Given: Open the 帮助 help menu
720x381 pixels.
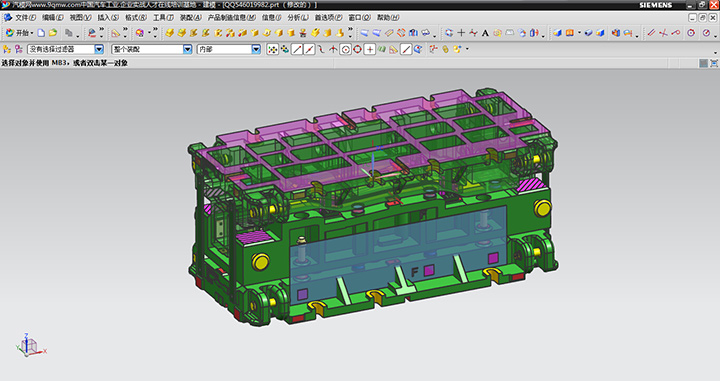Looking at the screenshot, I should pyautogui.click(x=388, y=17).
